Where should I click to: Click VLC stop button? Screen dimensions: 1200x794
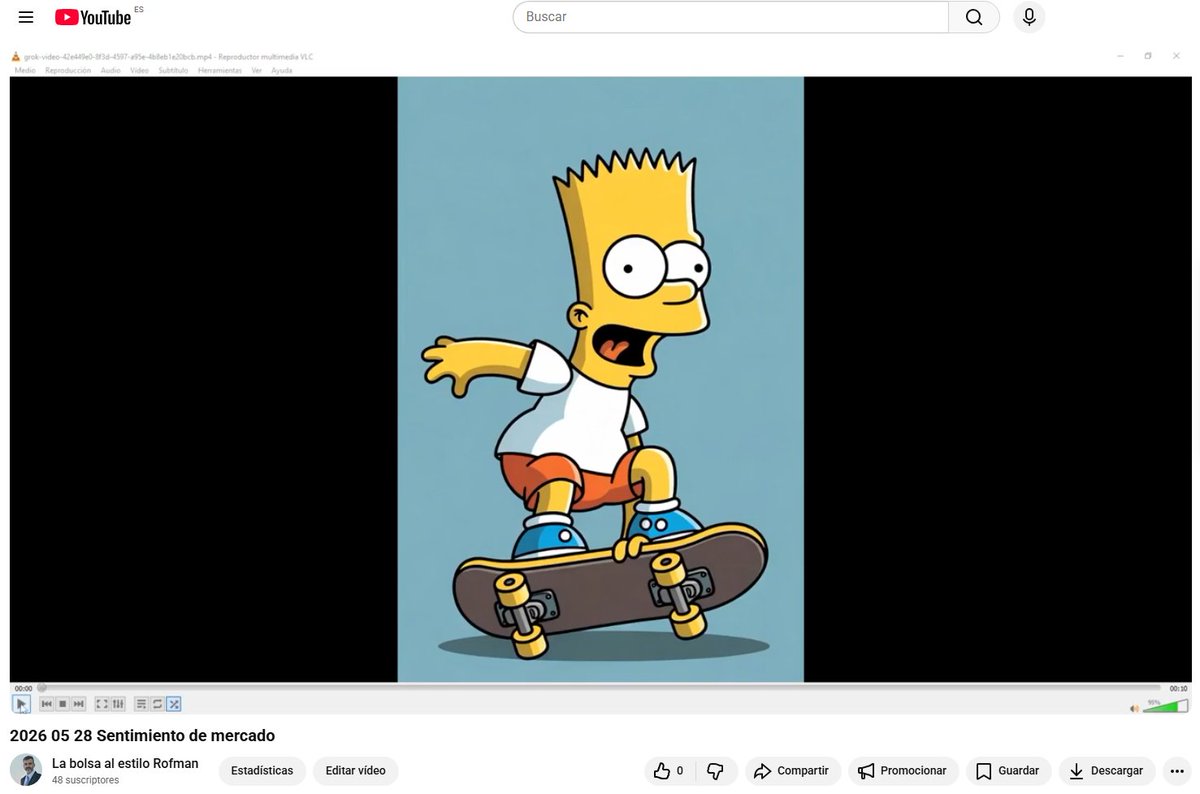[62, 704]
